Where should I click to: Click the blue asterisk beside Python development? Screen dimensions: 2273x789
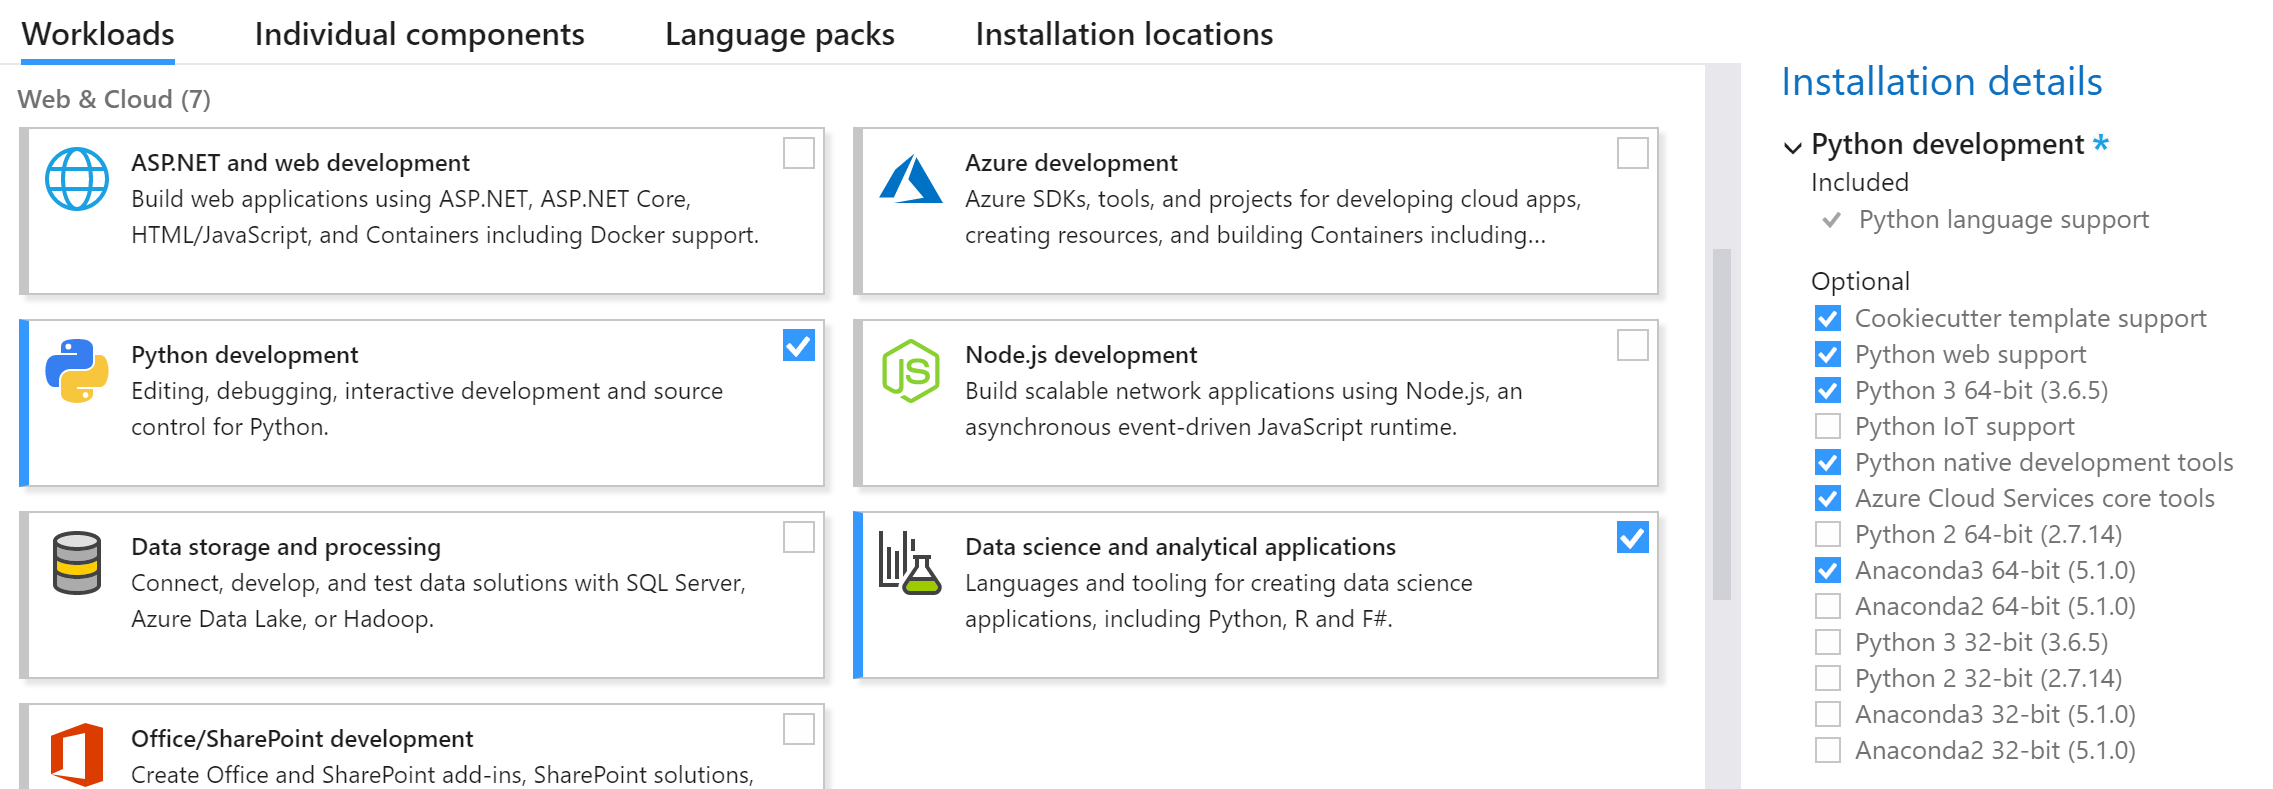point(2101,143)
